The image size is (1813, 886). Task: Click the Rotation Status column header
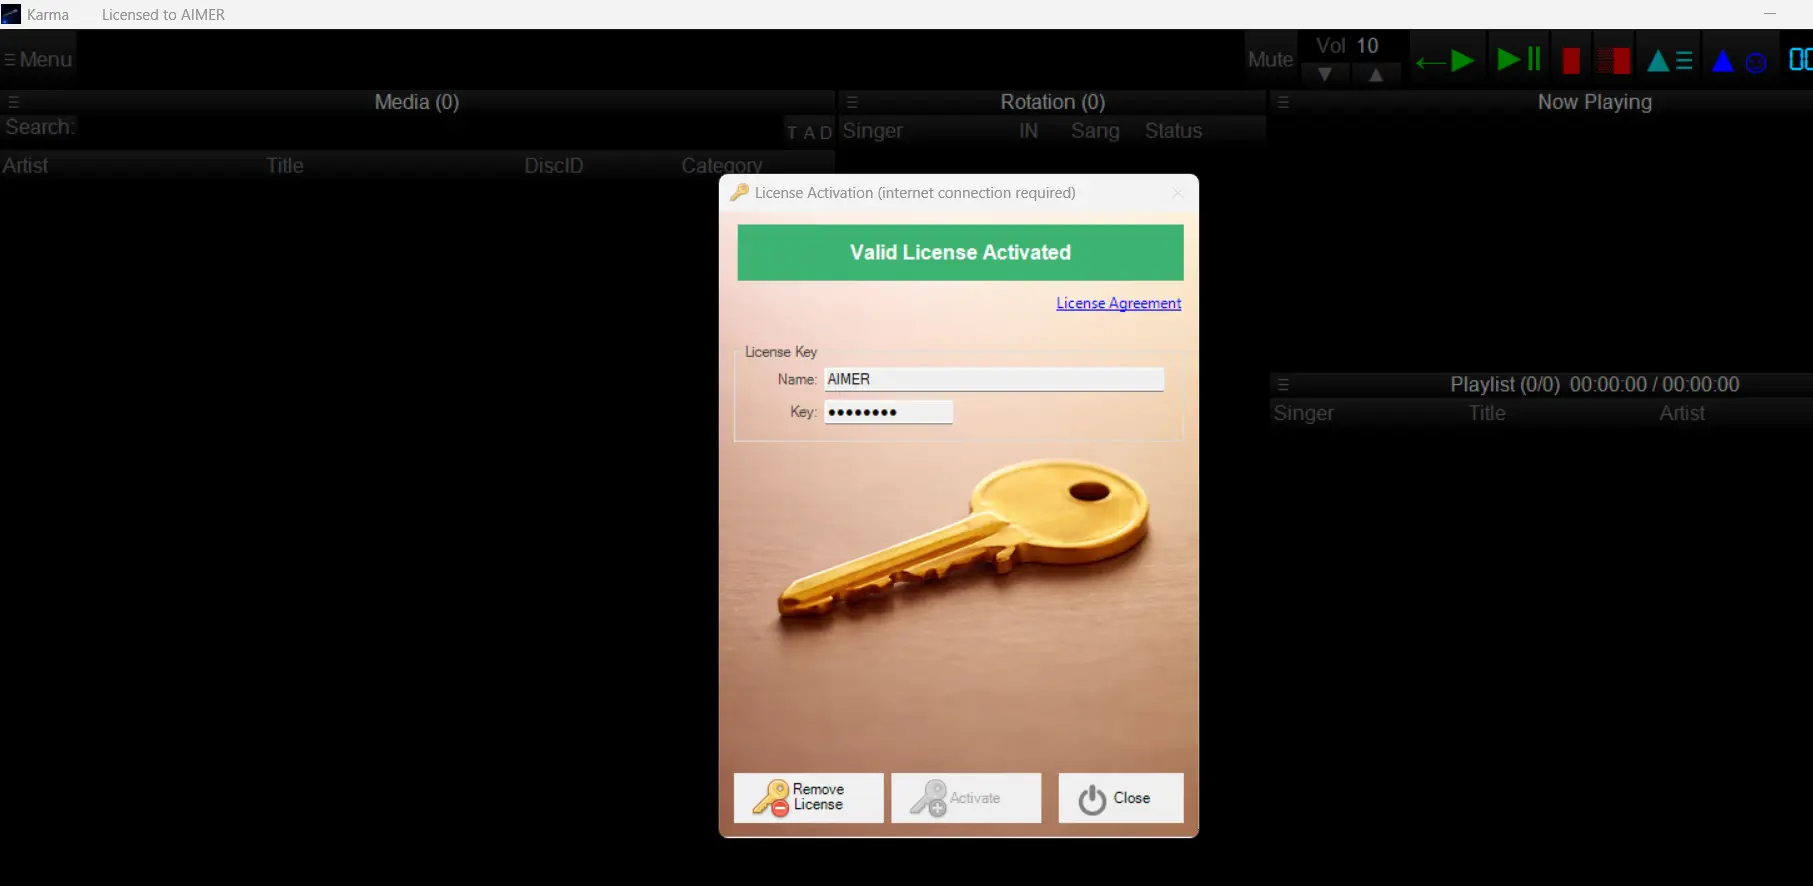(1173, 131)
